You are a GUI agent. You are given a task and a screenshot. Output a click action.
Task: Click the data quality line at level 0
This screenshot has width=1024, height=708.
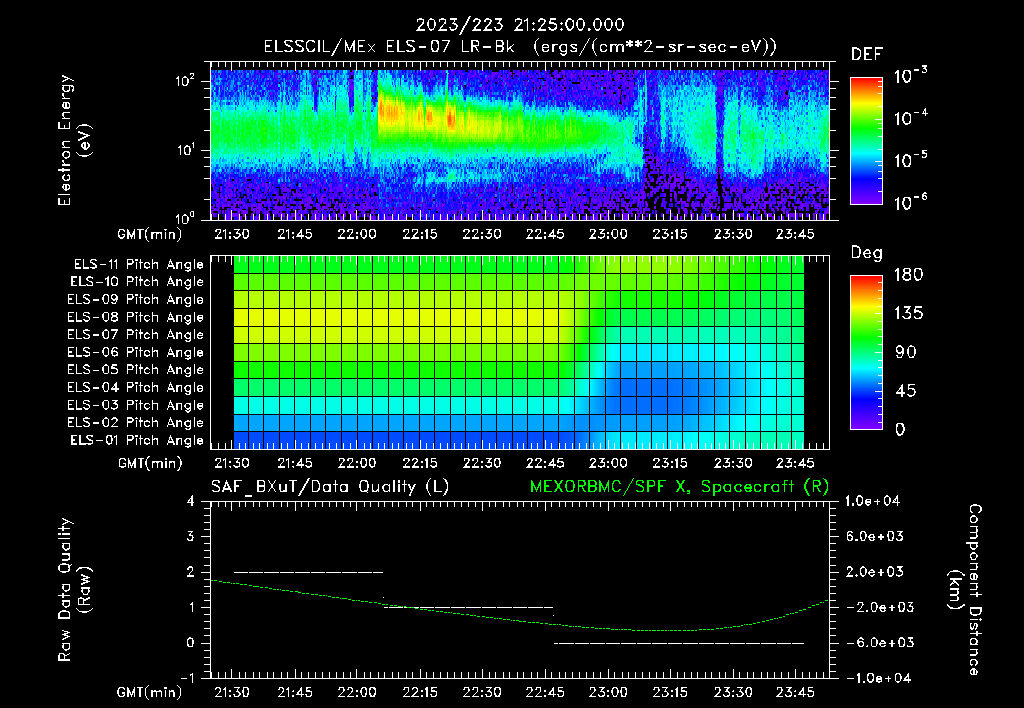coord(679,643)
